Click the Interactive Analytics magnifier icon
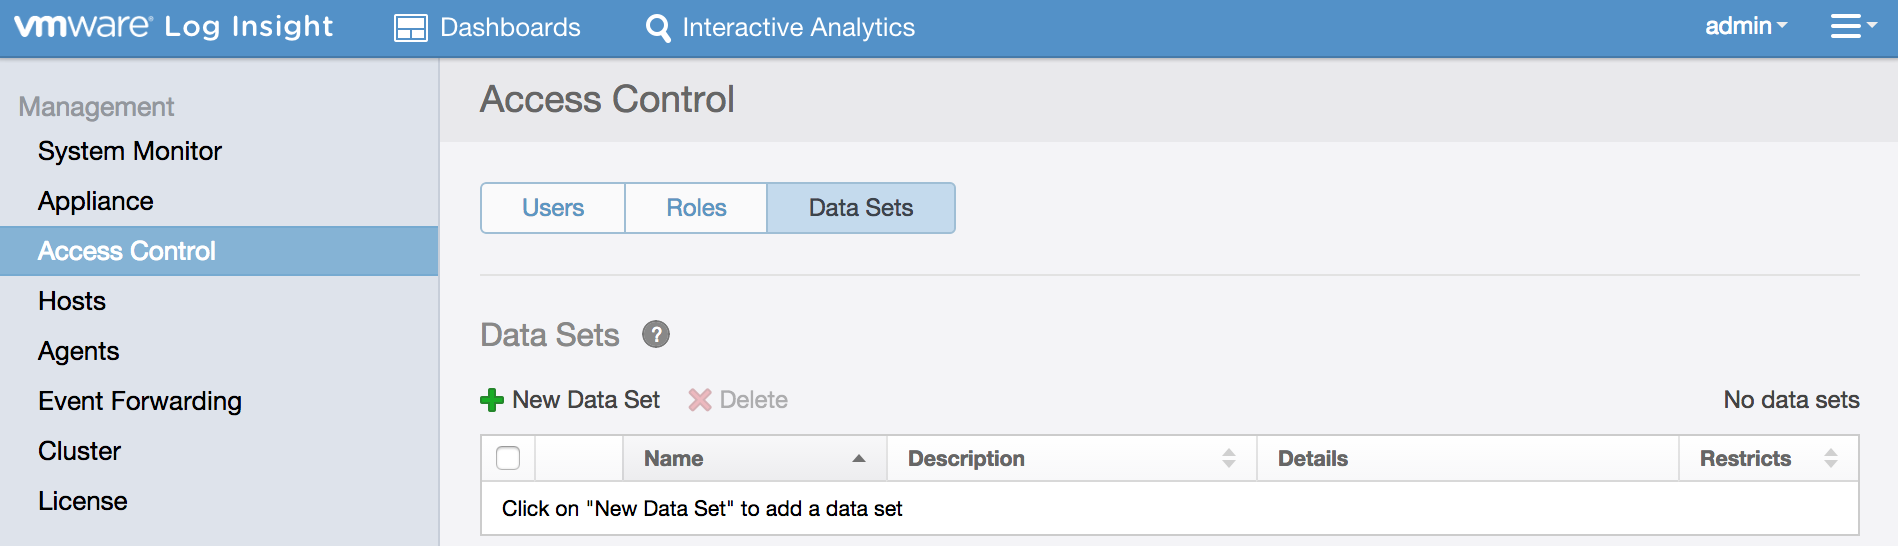 point(658,28)
